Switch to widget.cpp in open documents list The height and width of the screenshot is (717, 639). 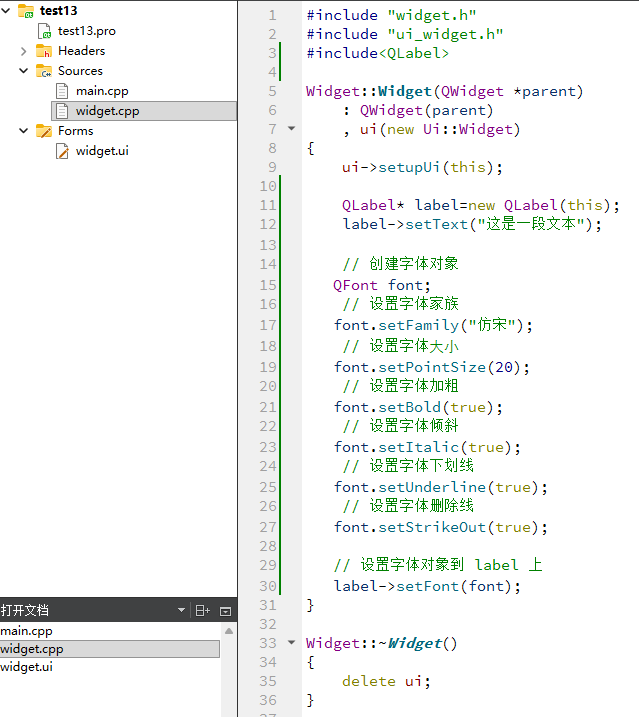[110, 649]
